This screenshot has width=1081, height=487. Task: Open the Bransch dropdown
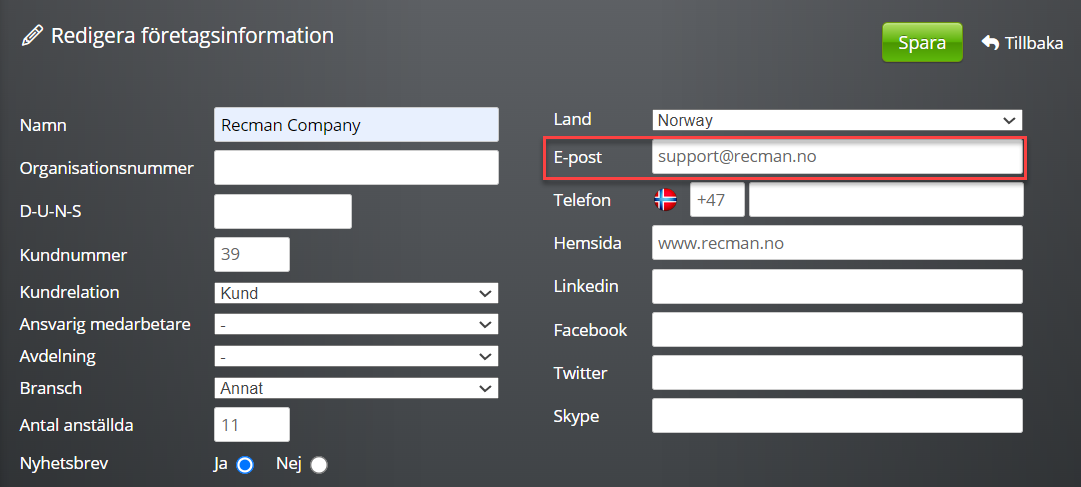click(356, 388)
